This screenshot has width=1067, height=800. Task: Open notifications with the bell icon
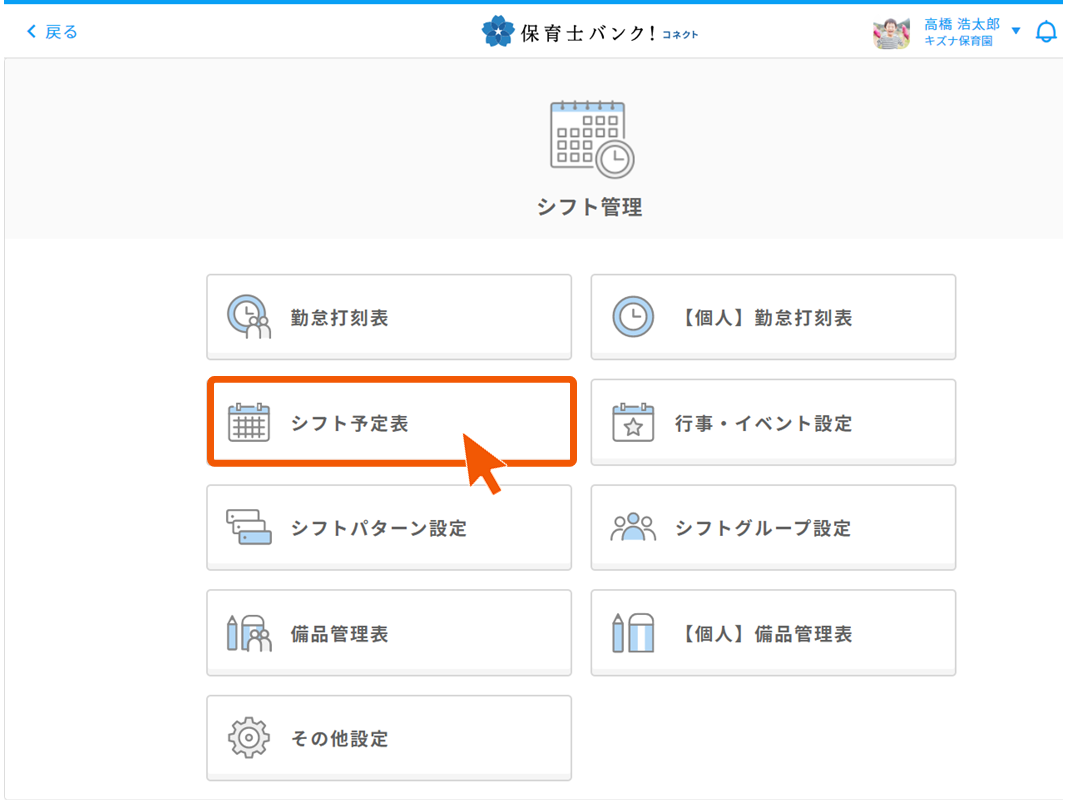click(1046, 32)
